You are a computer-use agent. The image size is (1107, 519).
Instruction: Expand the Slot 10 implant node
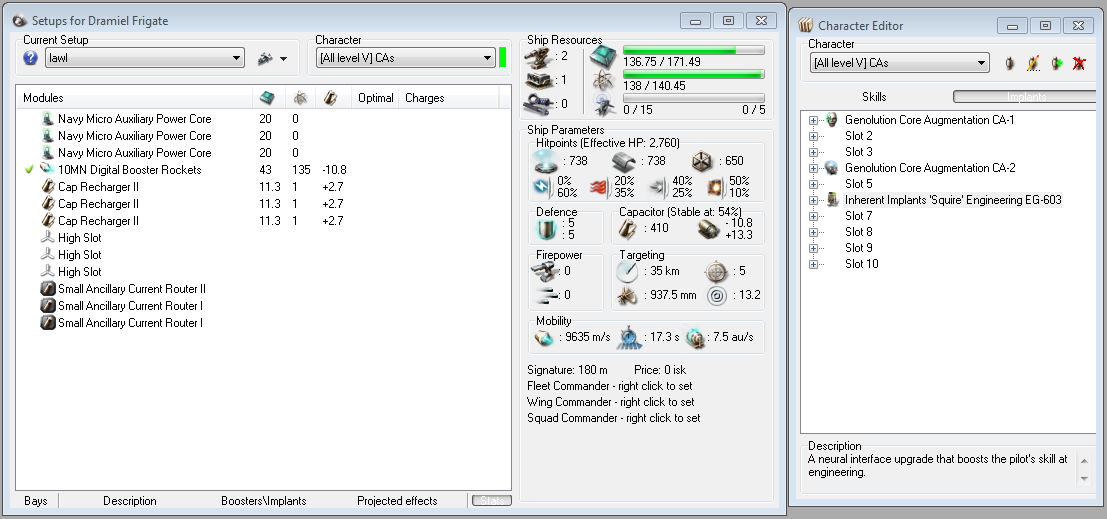[813, 264]
